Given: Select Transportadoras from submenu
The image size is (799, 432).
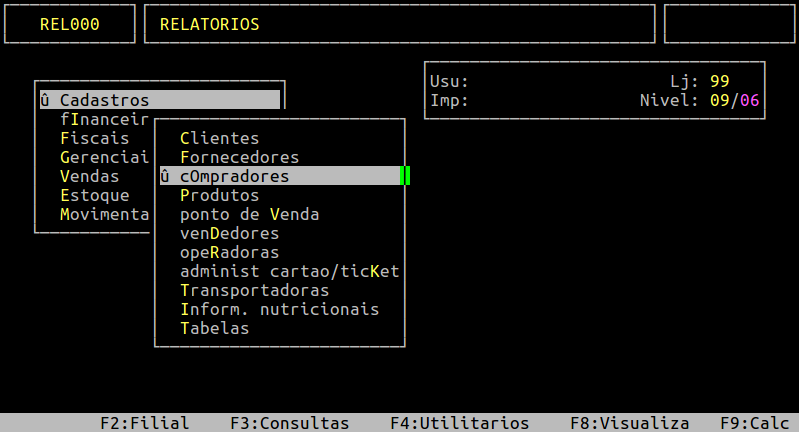Looking at the screenshot, I should [x=255, y=290].
